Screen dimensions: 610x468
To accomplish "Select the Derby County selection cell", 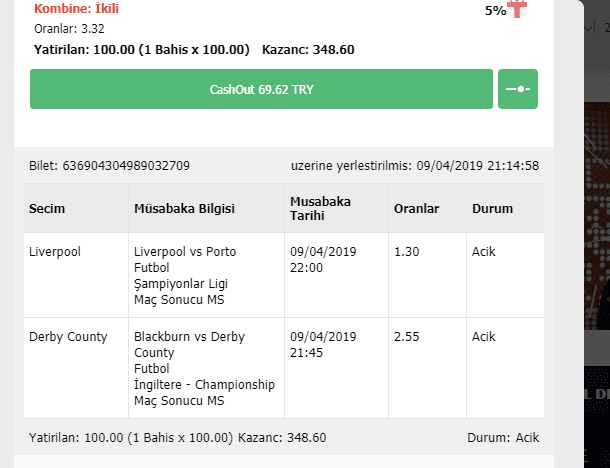I will pos(68,337).
